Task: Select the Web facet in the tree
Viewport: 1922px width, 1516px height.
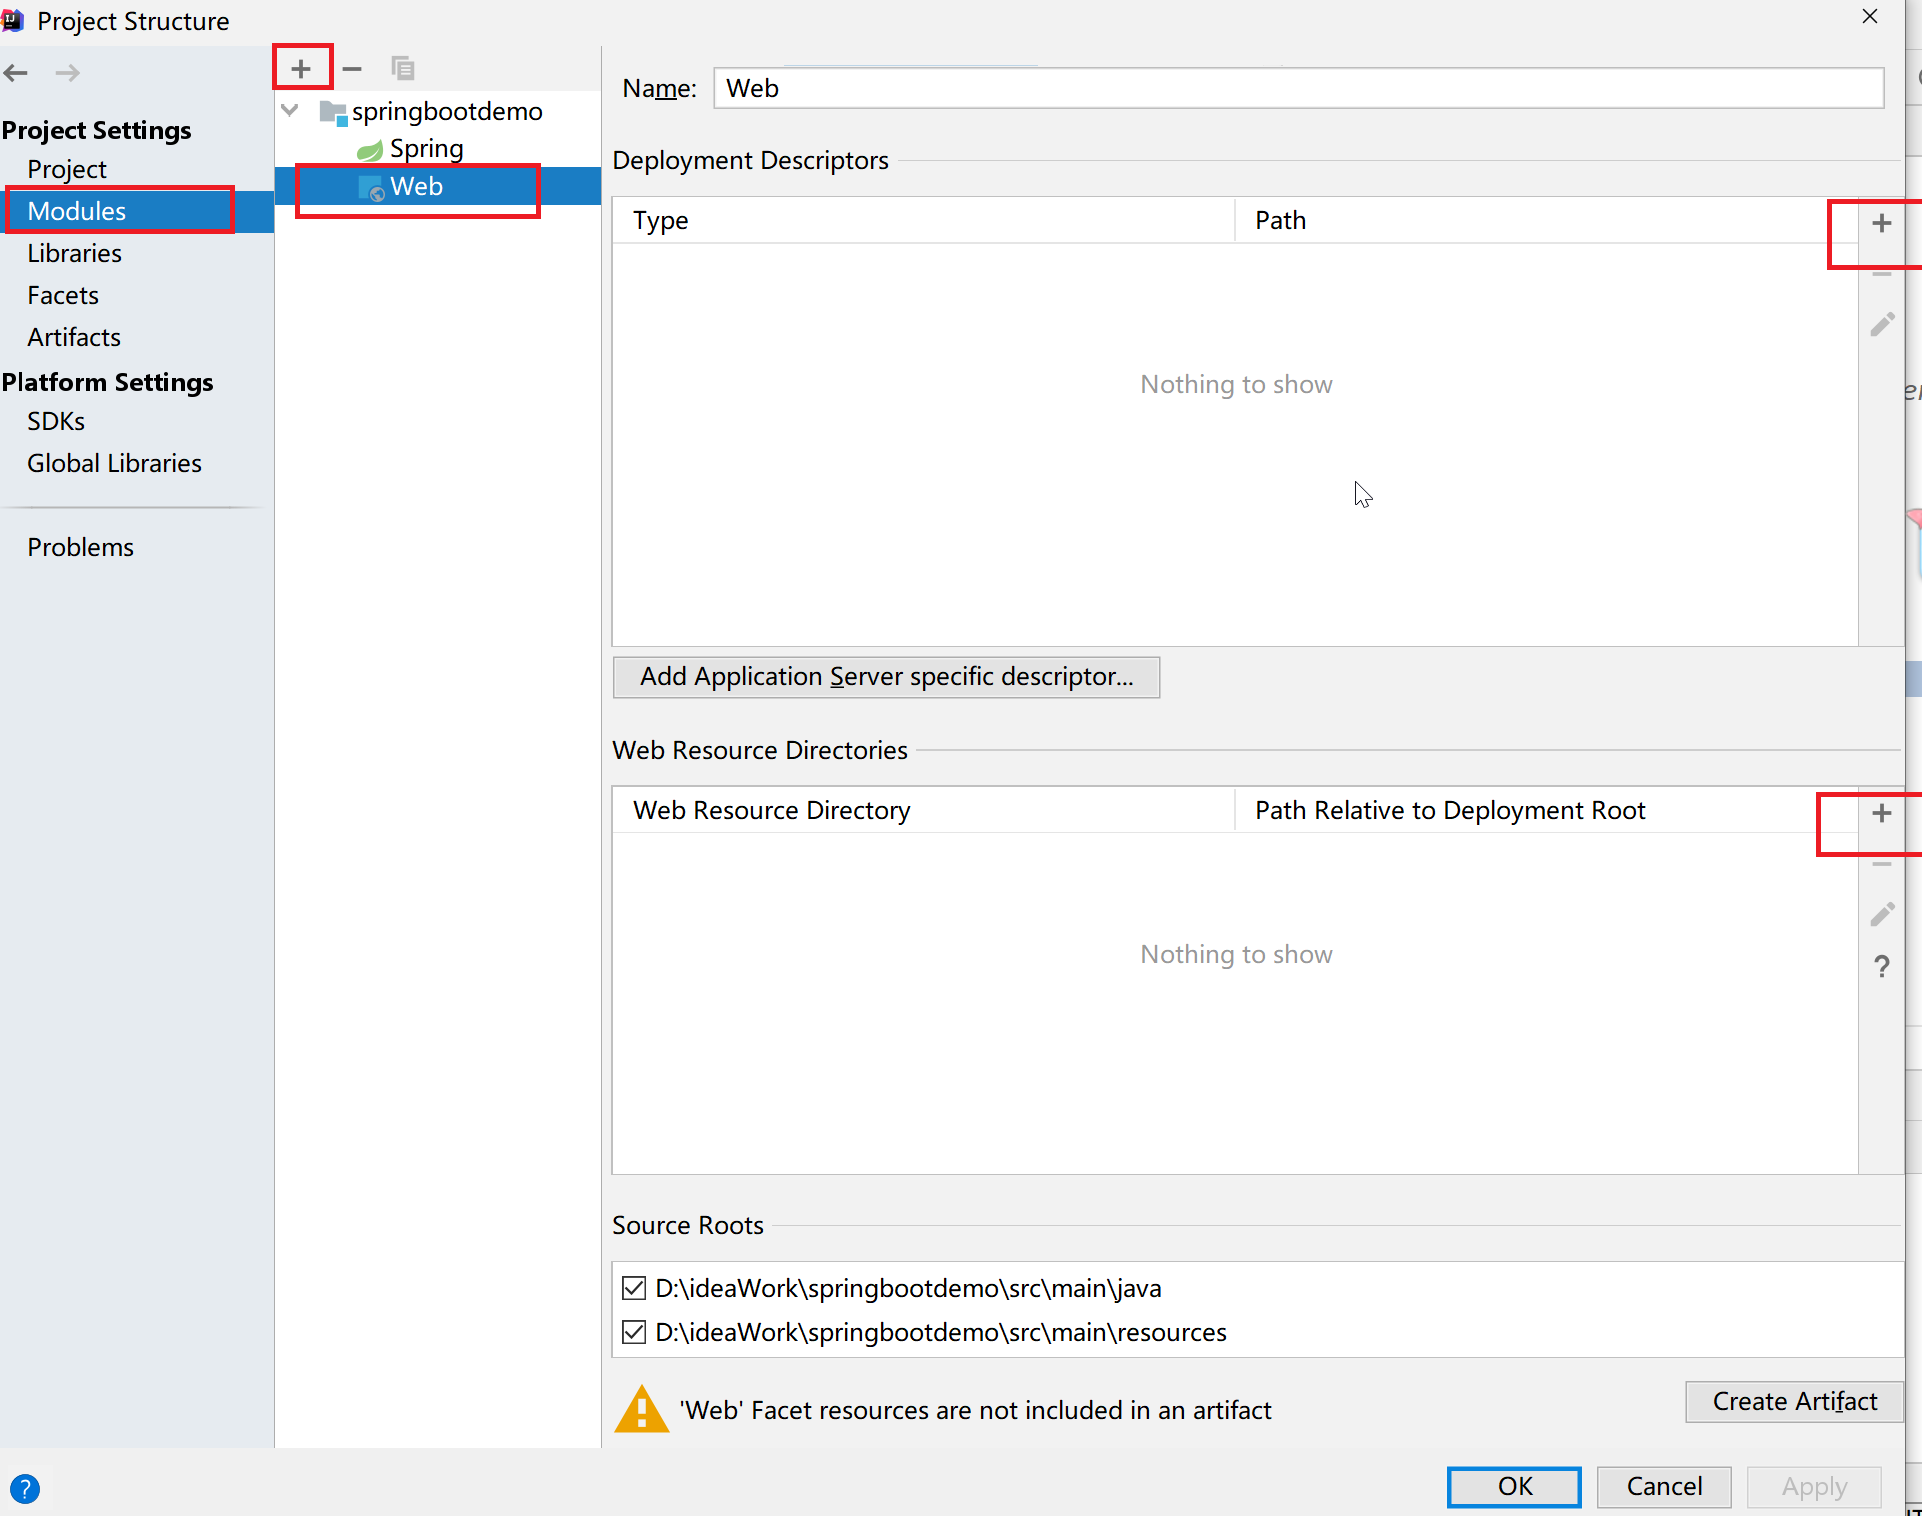Action: point(416,187)
